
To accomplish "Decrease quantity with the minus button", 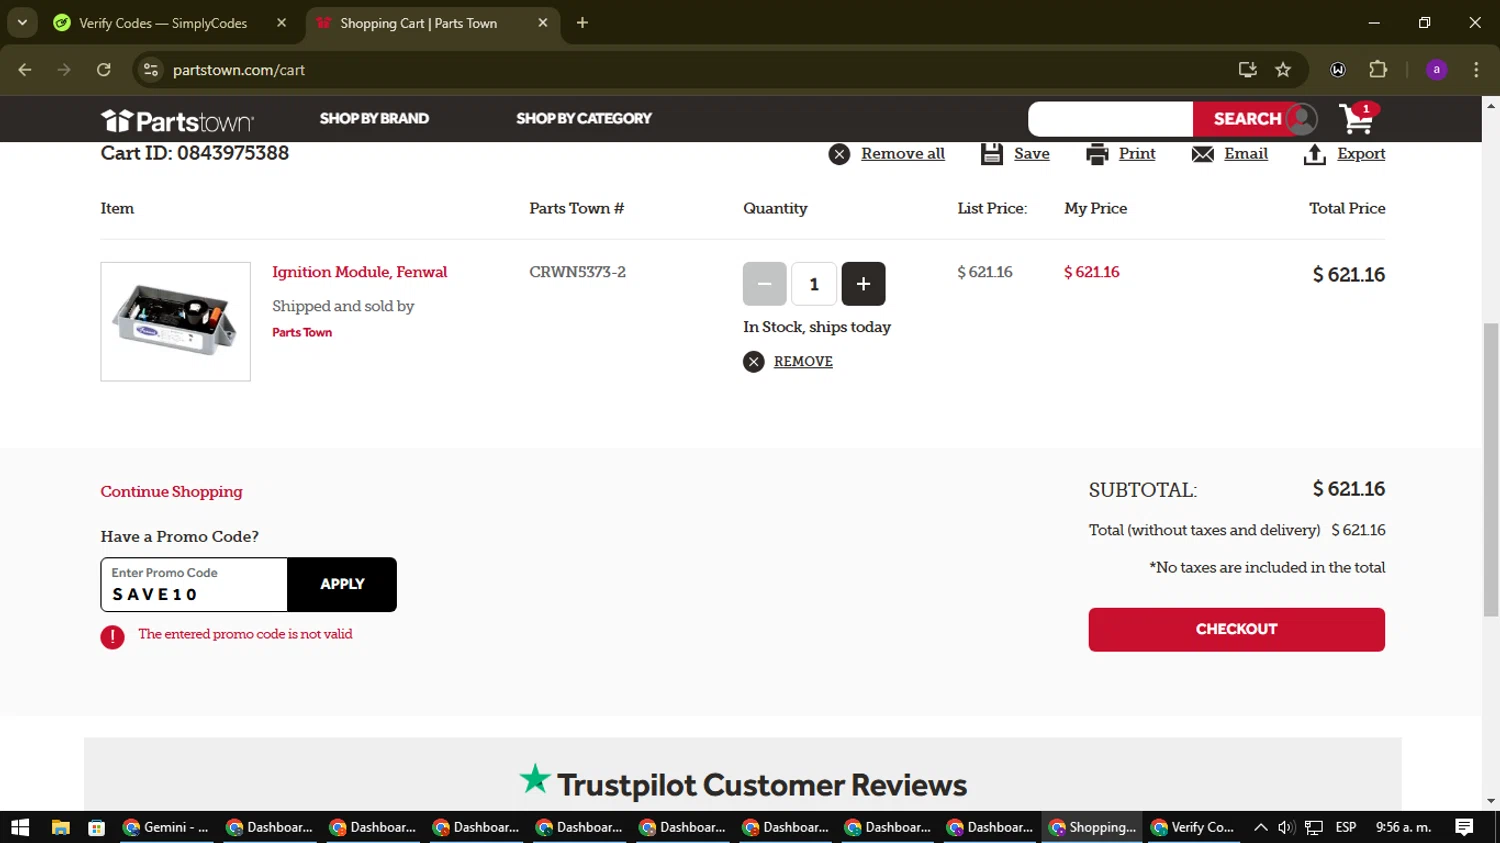I will tap(765, 284).
